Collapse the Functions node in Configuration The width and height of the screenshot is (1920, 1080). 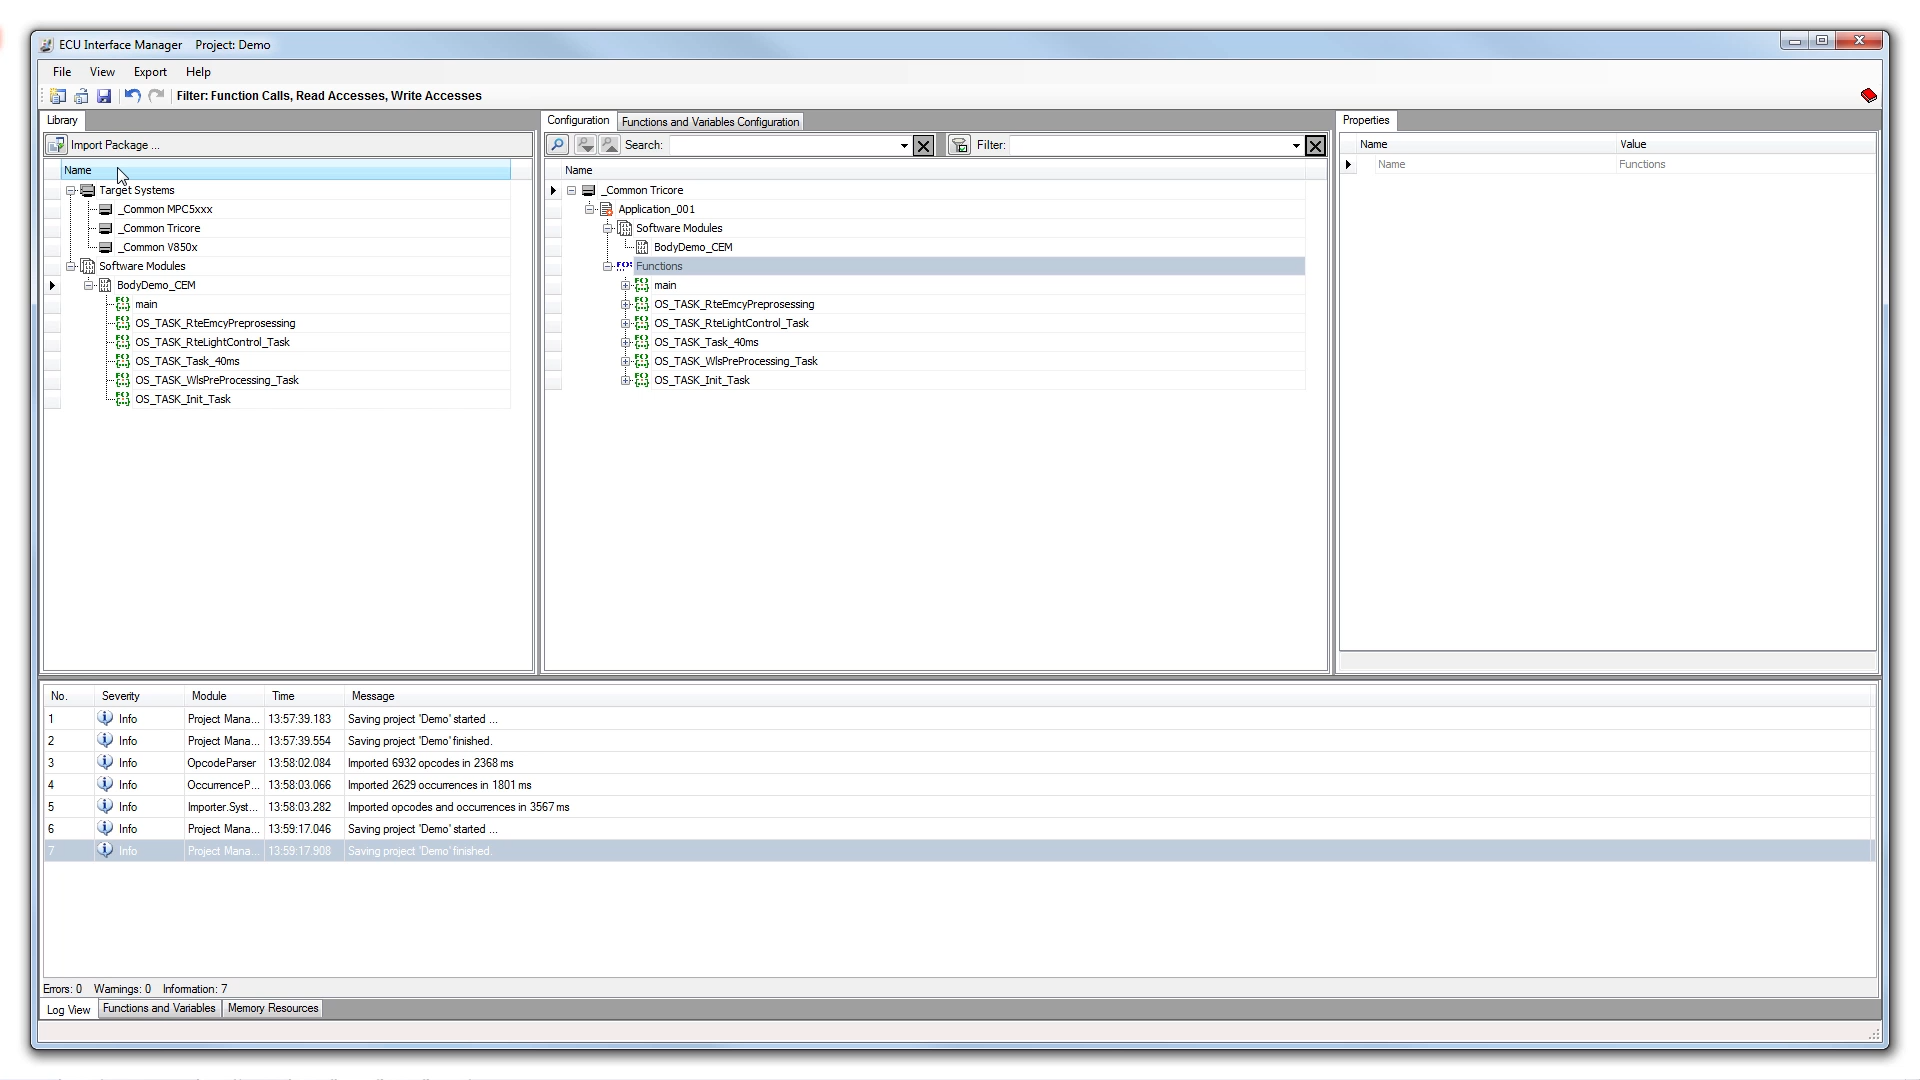[x=607, y=266]
